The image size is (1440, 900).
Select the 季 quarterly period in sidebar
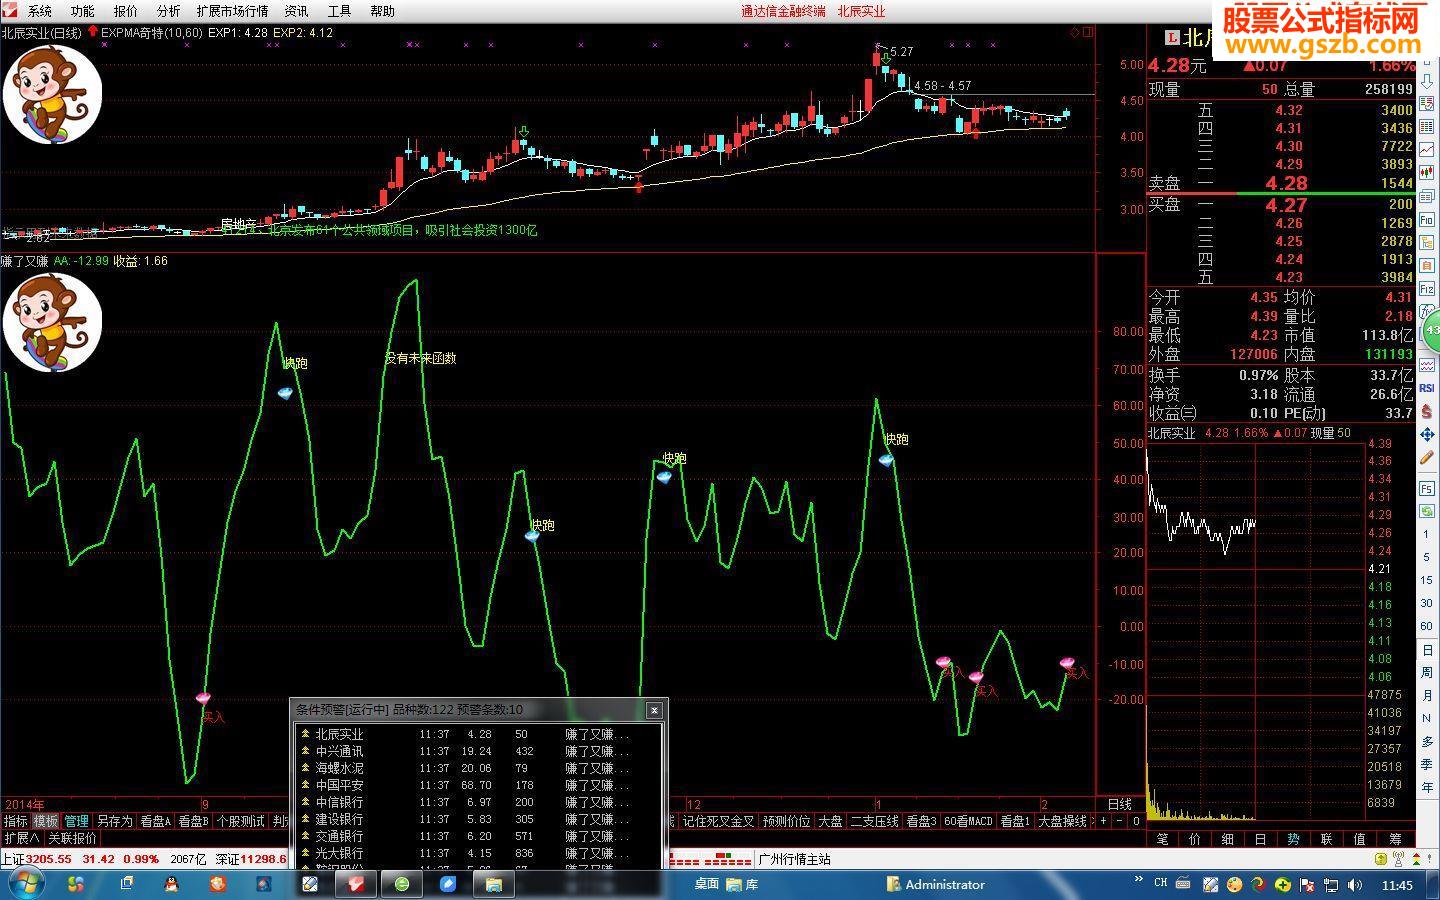(x=1427, y=764)
